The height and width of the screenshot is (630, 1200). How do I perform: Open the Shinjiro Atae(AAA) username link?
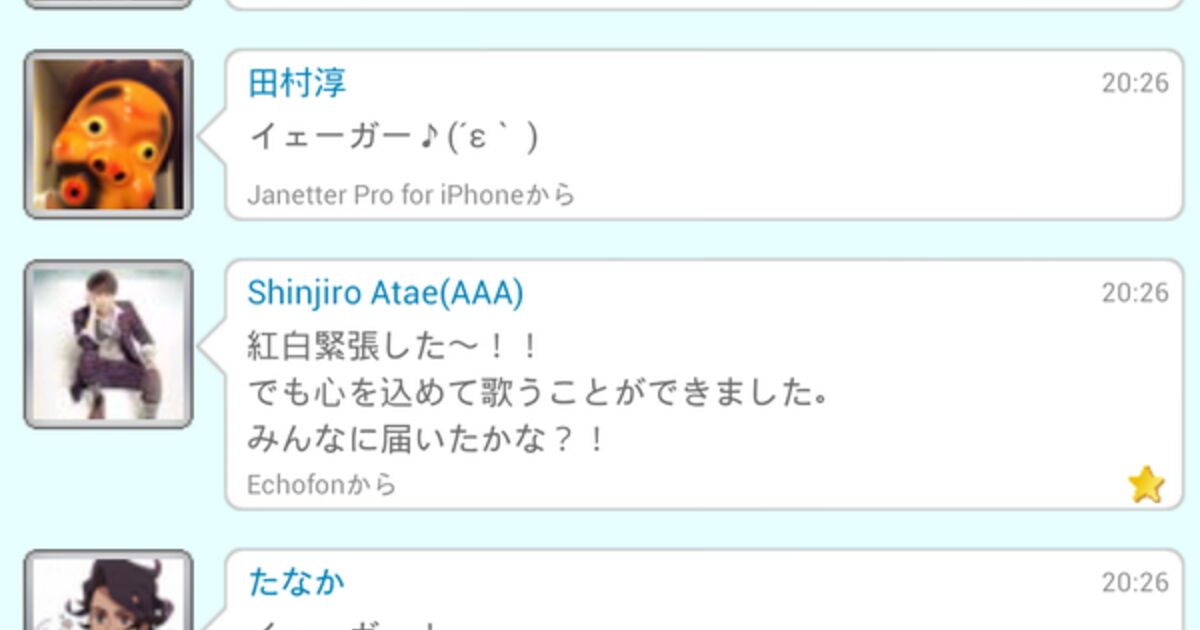pos(385,293)
